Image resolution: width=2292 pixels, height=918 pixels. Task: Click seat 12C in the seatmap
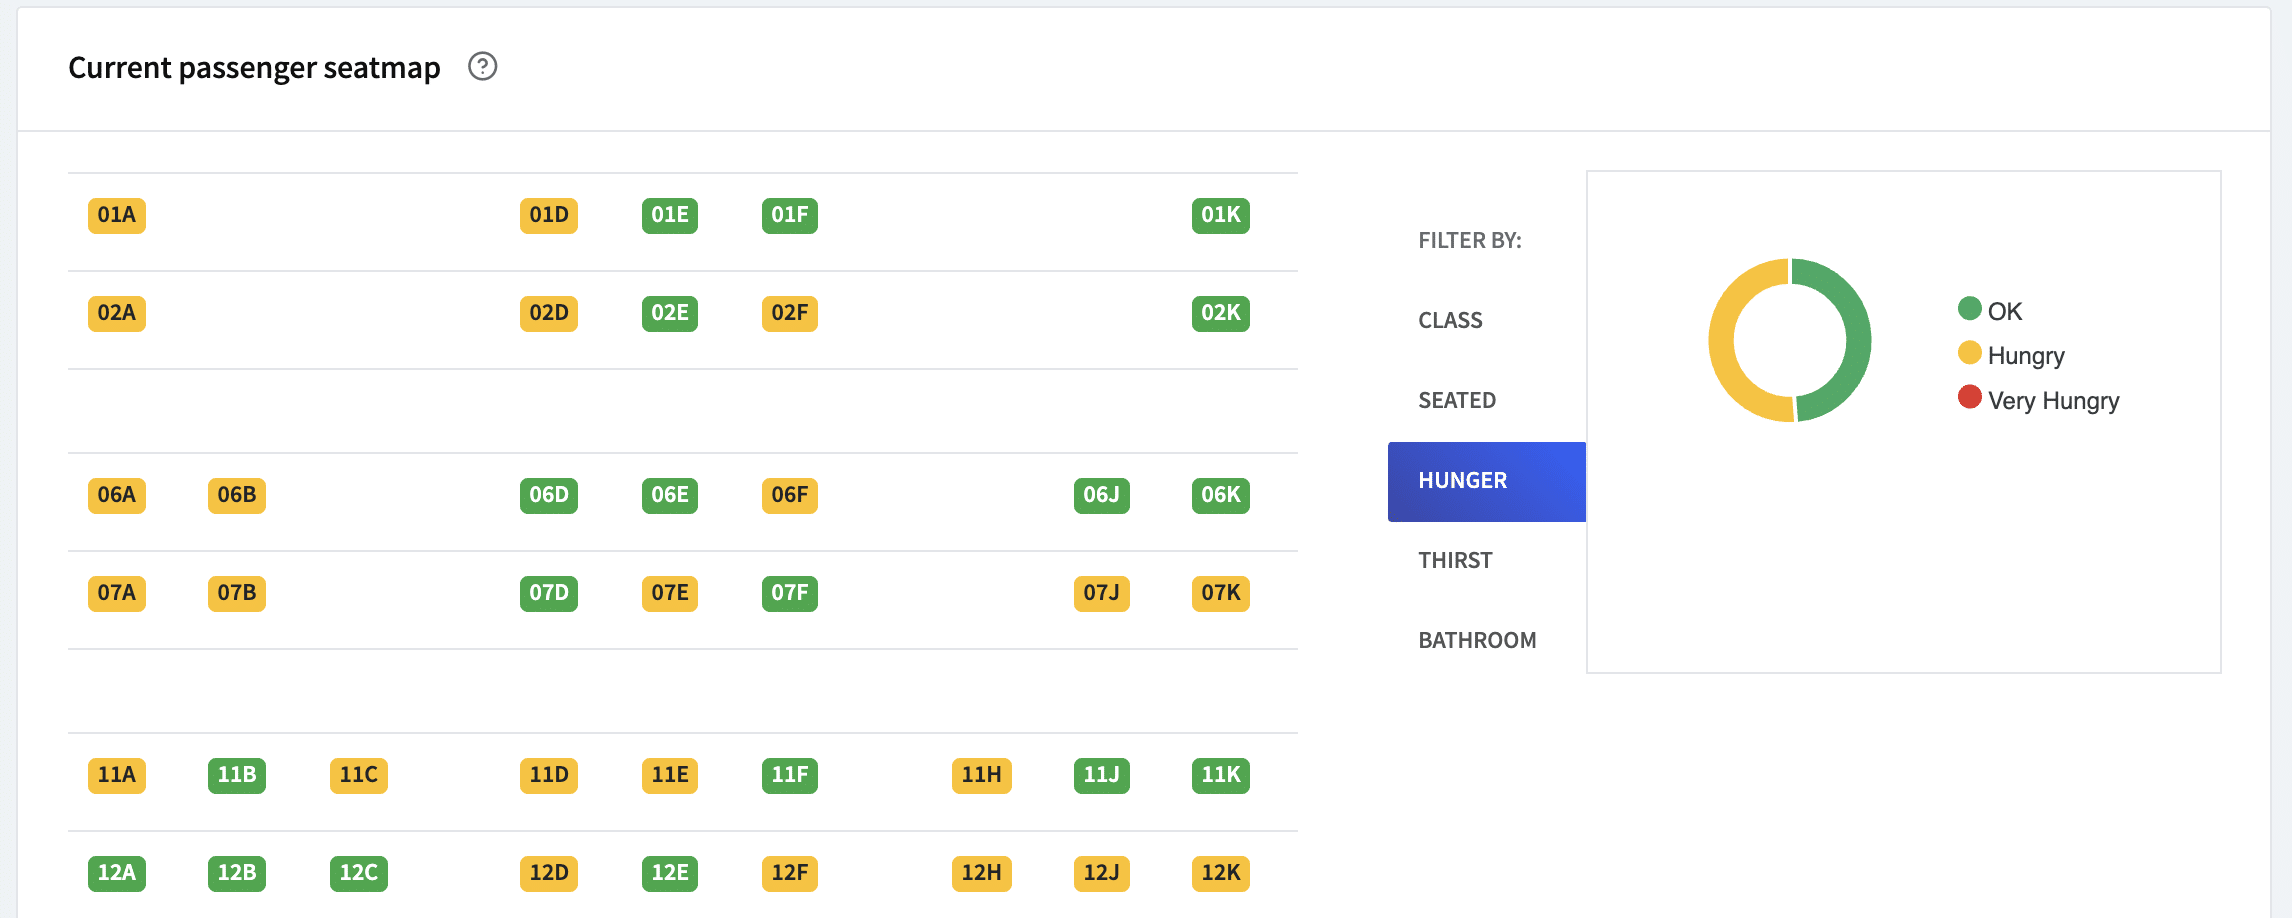point(358,873)
